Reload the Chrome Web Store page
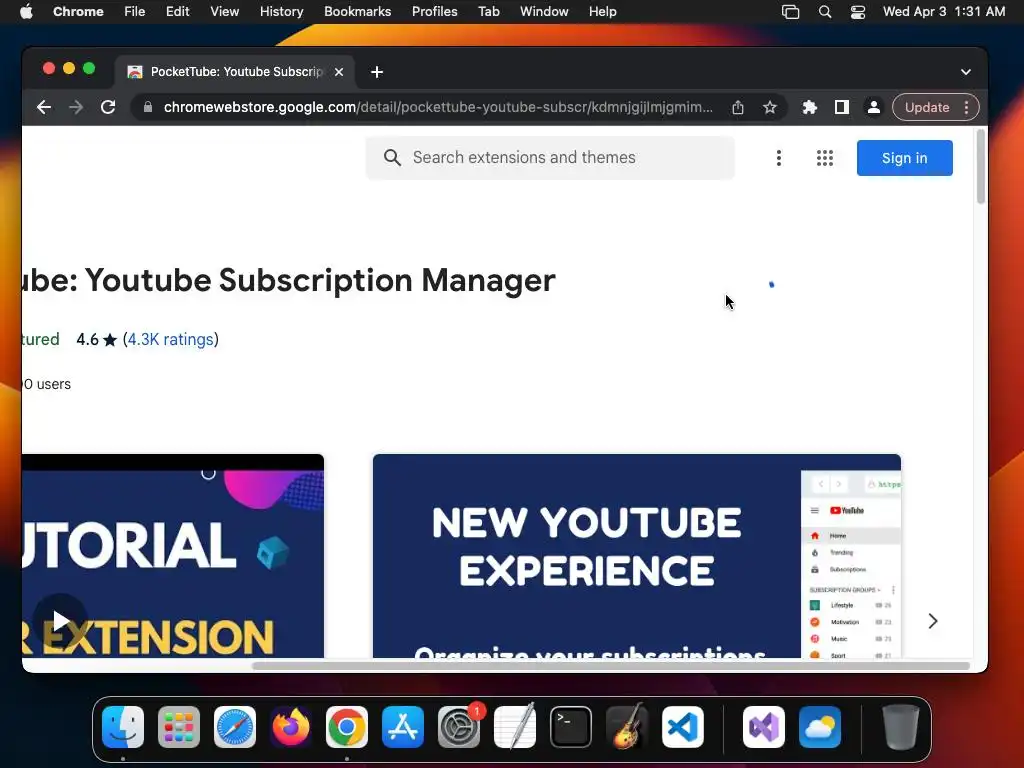The image size is (1024, 768). [x=108, y=107]
